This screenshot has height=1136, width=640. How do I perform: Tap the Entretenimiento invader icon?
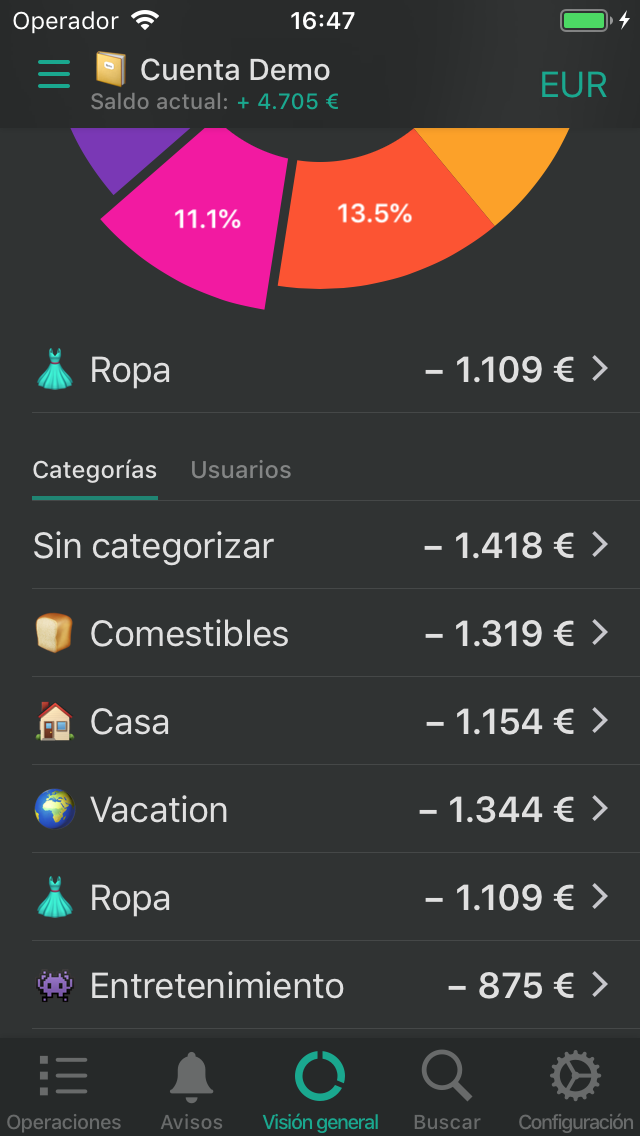pos(54,986)
